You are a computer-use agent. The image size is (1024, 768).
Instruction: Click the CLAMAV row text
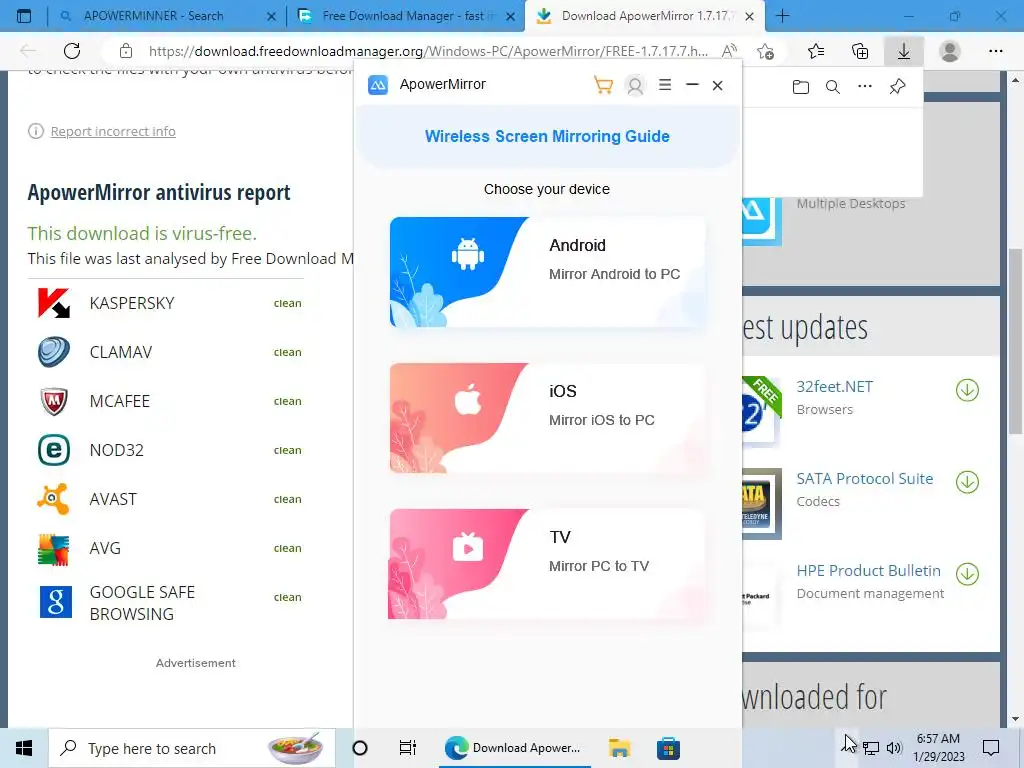[x=121, y=352]
